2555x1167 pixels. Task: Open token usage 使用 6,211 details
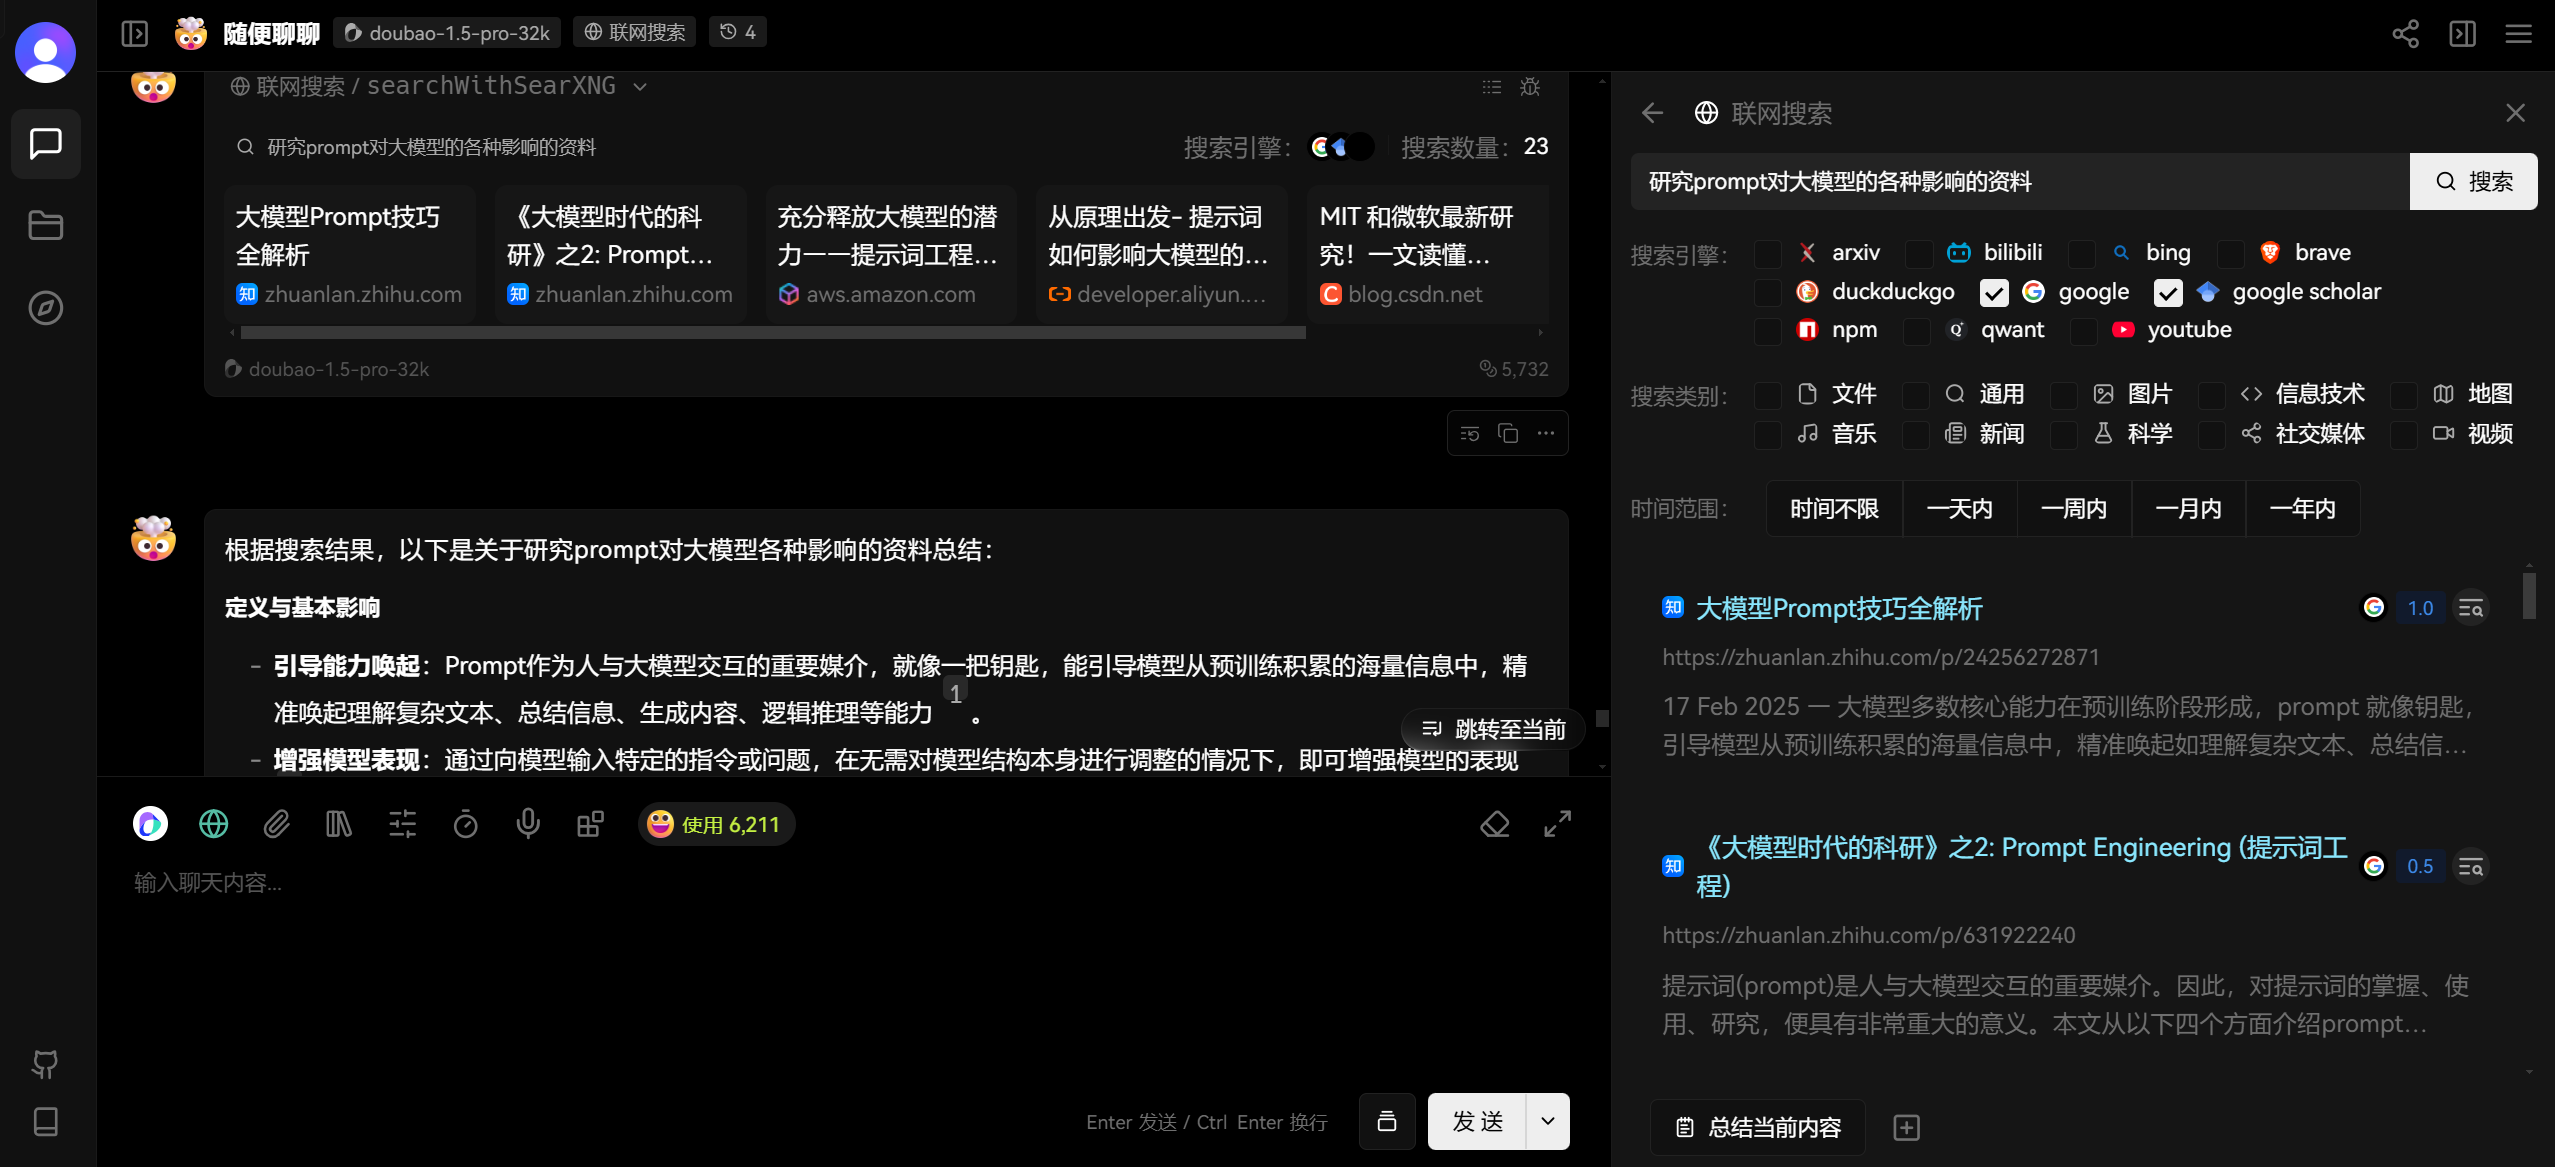(716, 824)
